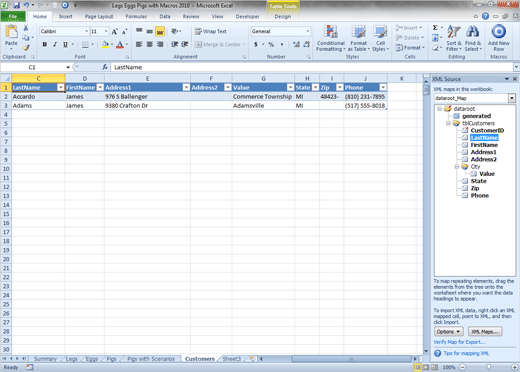Toggle Align Text Left
The width and height of the screenshot is (520, 372).
(x=139, y=44)
